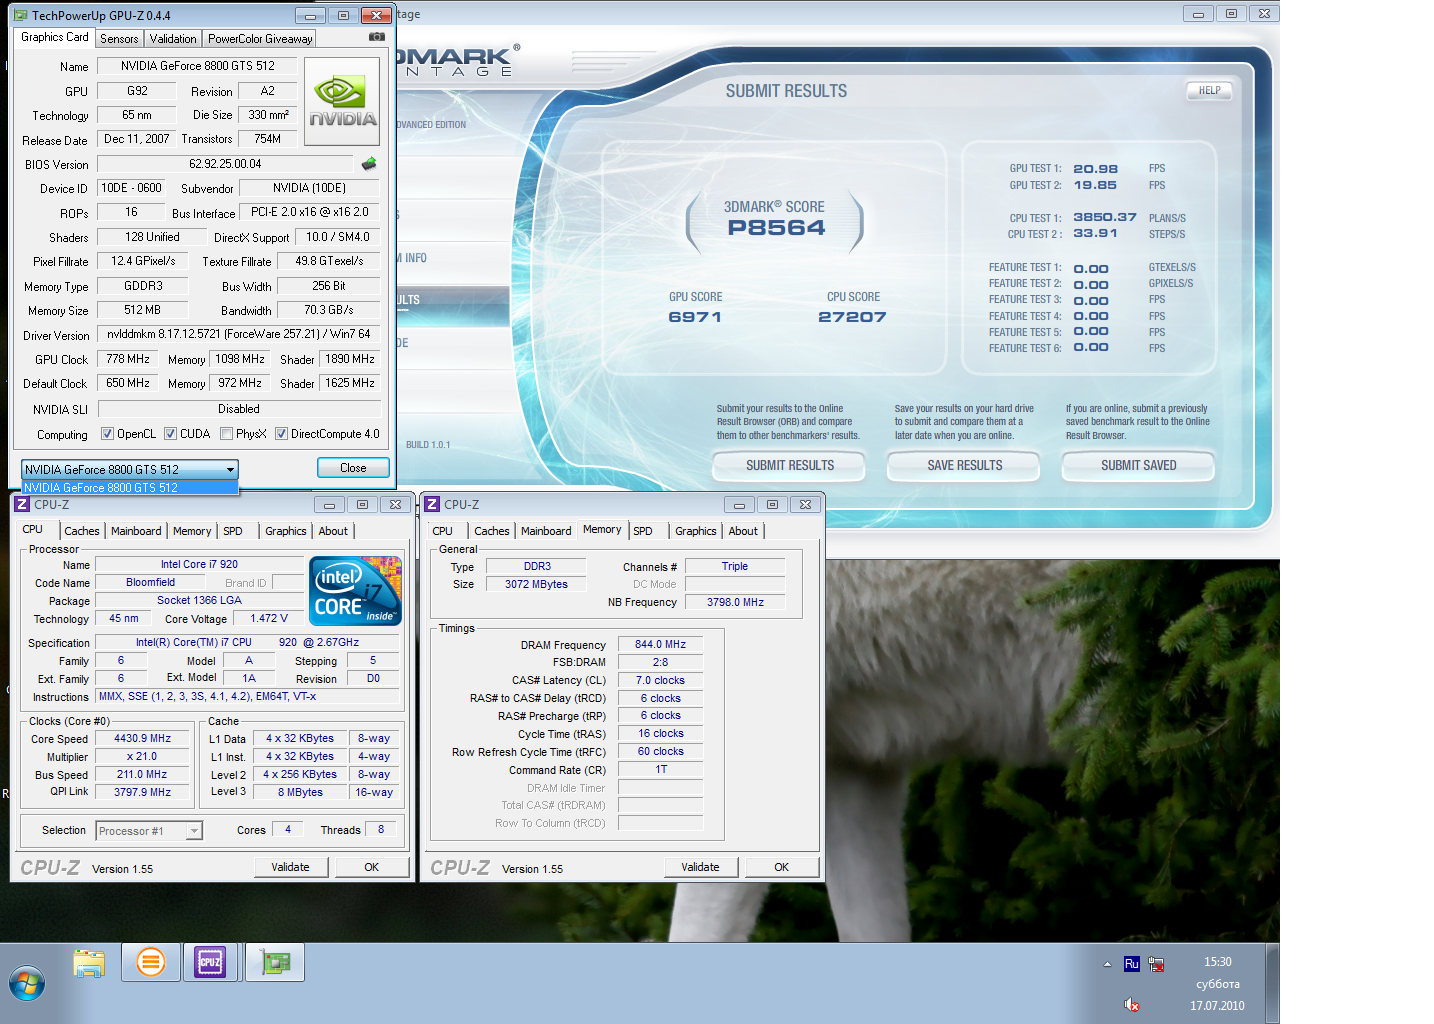Click NB Frequency value 3798.0 MHz
Viewport: 1434px width, 1024px height.
(x=735, y=602)
